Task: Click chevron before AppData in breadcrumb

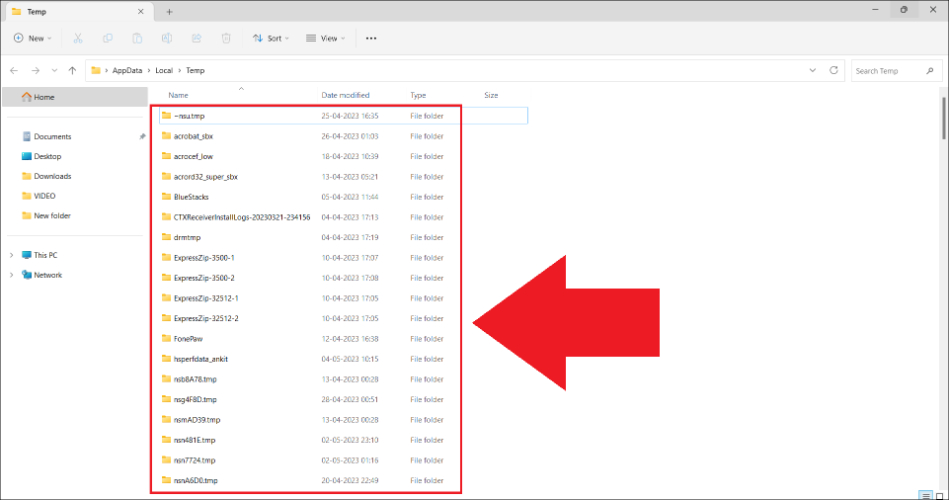Action: point(107,71)
